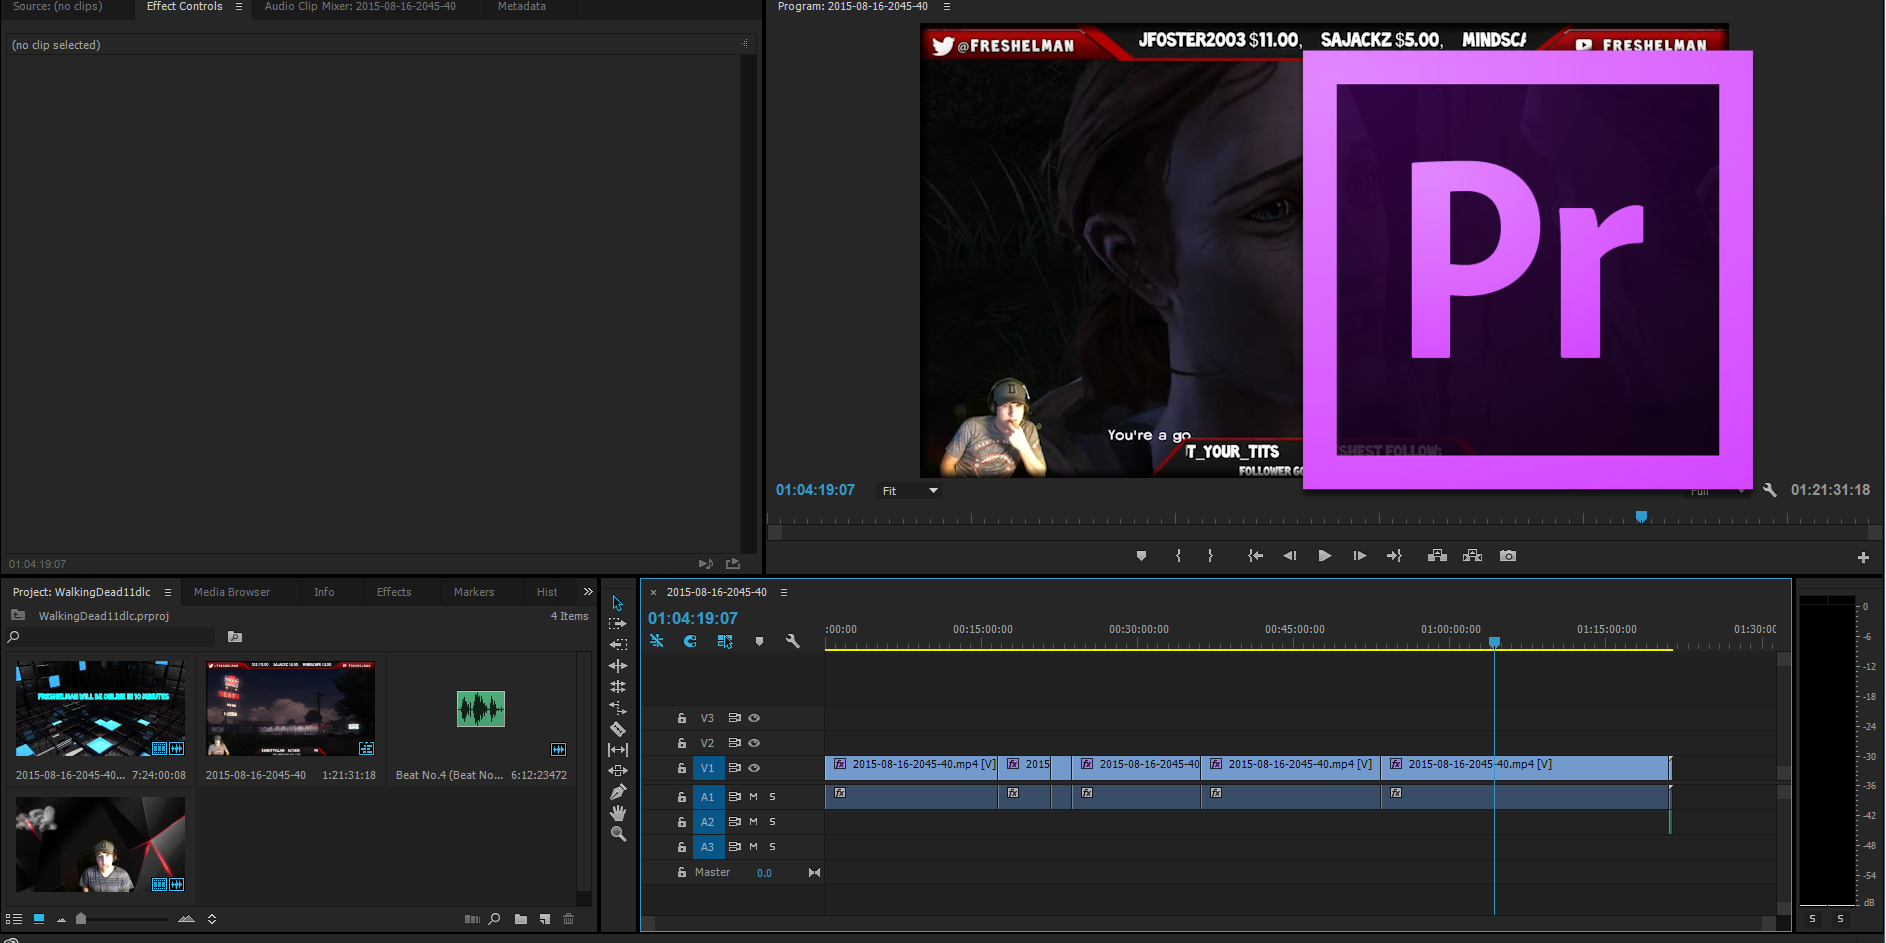Export frame with camera icon
Screen dimensions: 1886x943
(x=1508, y=556)
